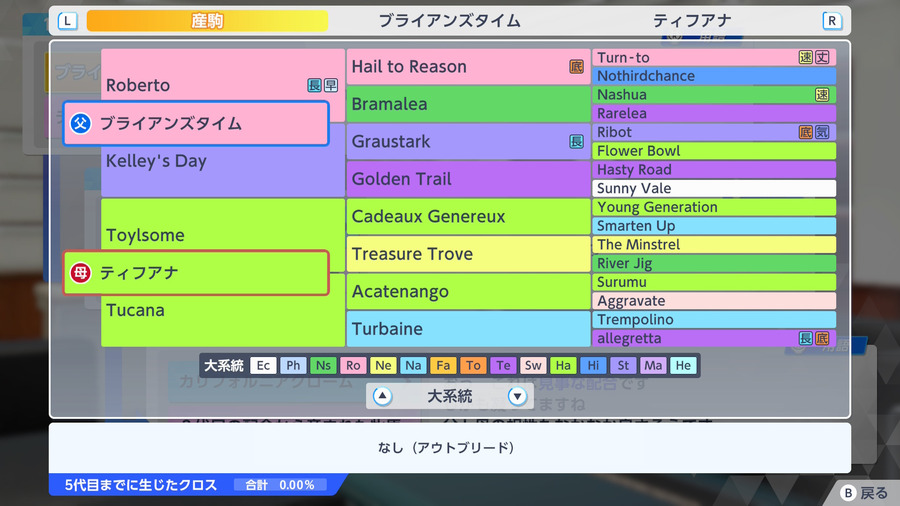Click the なし(アウトブリード) cross result text

click(446, 447)
